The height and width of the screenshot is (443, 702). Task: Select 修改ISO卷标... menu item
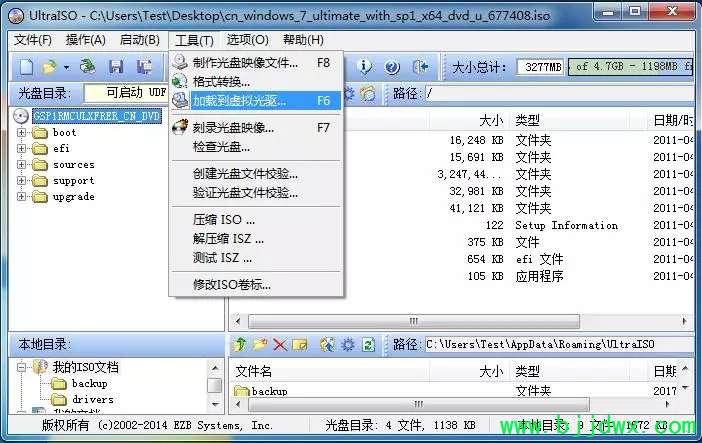(256, 284)
